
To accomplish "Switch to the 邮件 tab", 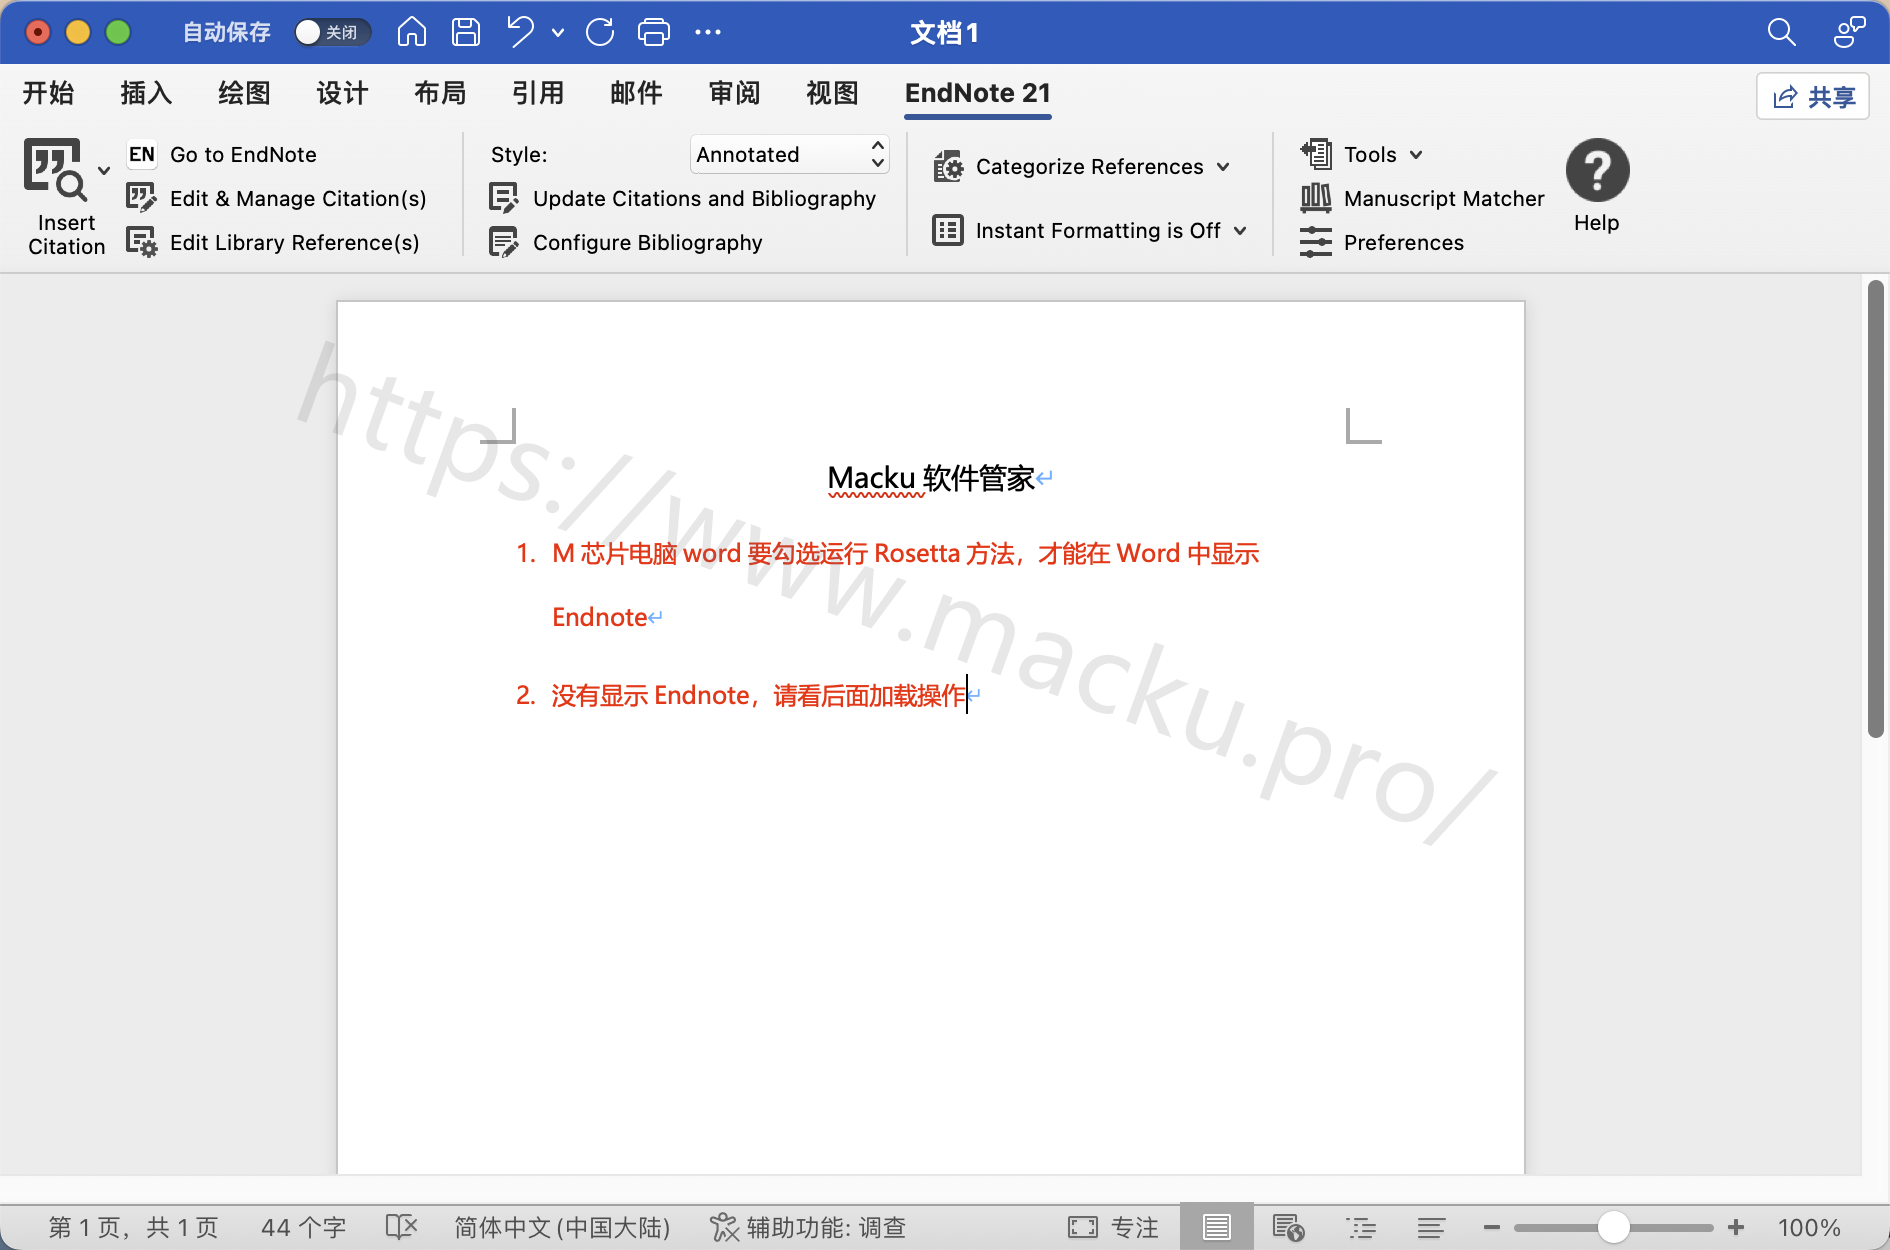I will 636,93.
